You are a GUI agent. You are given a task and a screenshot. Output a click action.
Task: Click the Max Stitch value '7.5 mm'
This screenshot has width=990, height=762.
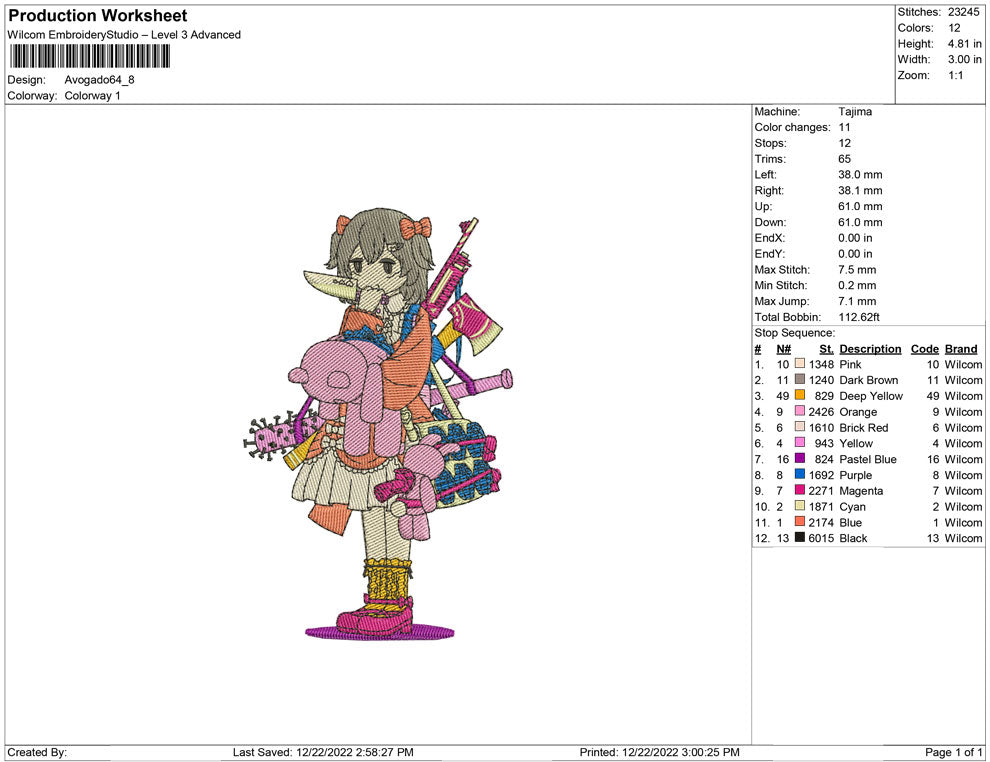[857, 270]
